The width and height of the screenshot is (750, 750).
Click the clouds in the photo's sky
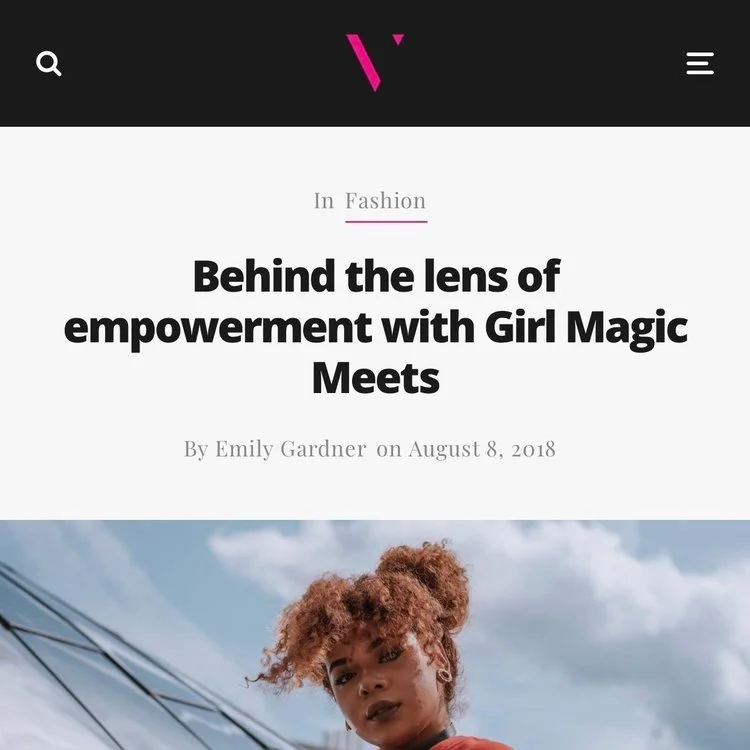pos(598,598)
